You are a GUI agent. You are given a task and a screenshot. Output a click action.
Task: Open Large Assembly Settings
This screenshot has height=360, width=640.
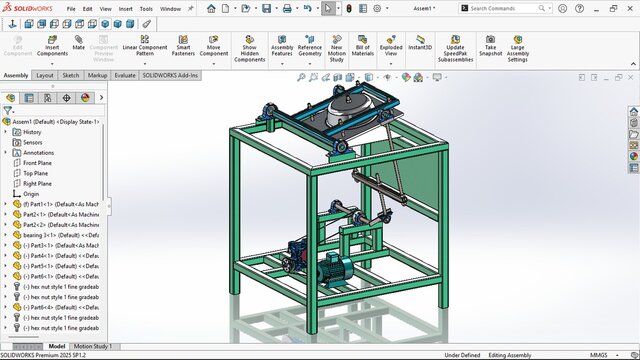pos(518,49)
